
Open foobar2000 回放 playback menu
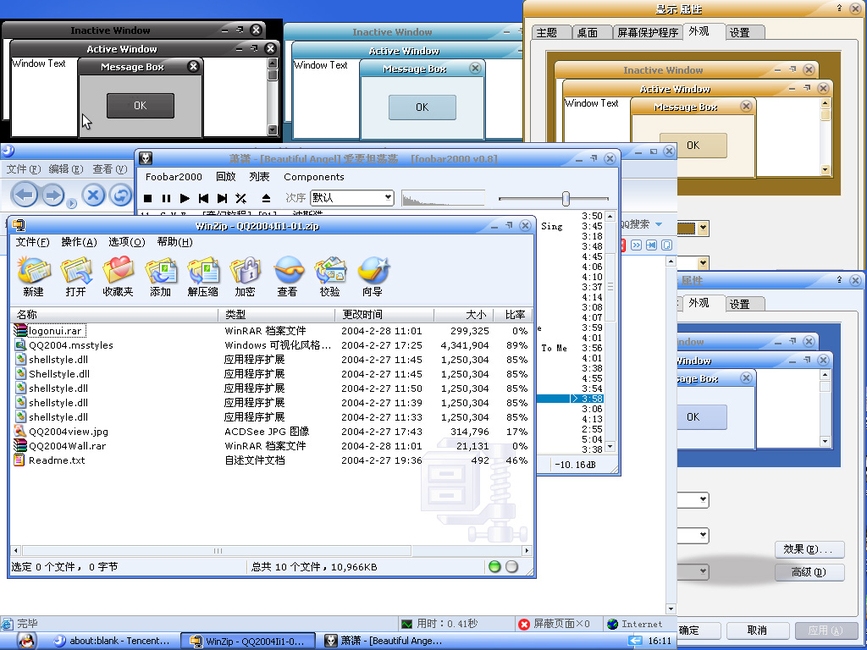click(226, 177)
